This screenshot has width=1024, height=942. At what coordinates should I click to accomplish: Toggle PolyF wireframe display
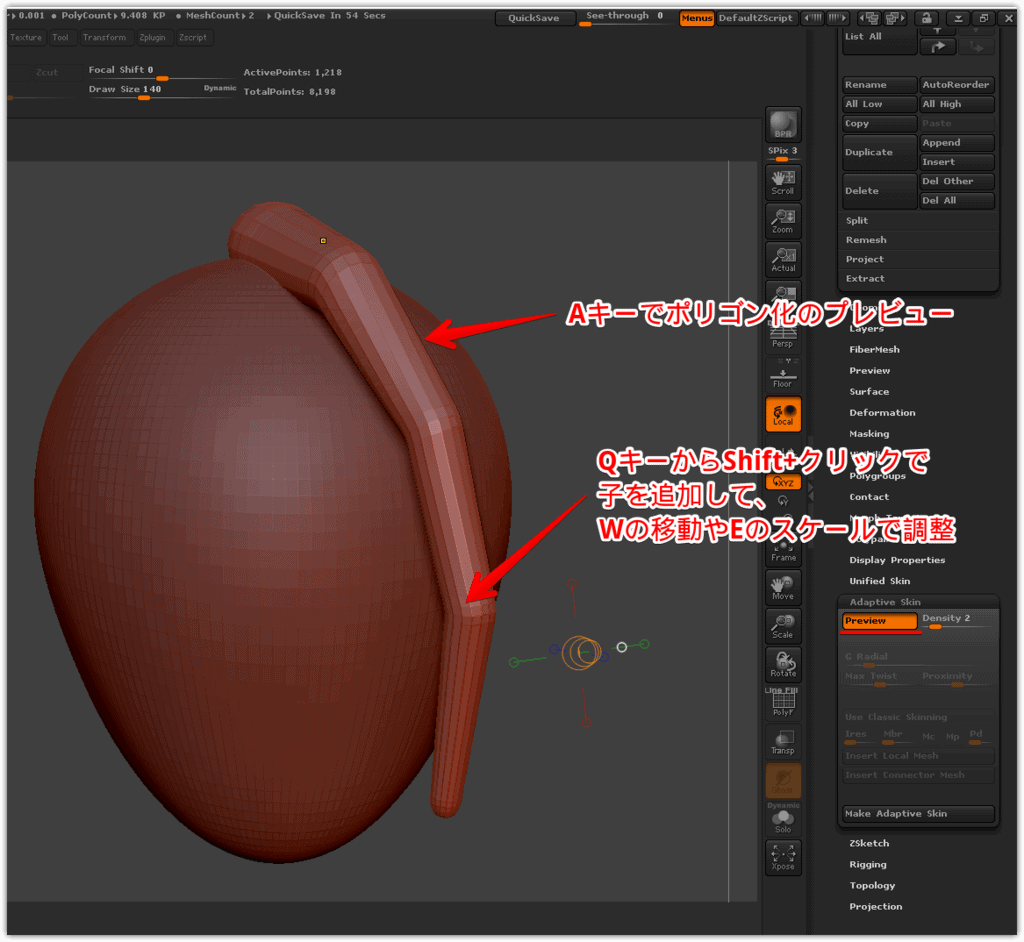pos(783,705)
